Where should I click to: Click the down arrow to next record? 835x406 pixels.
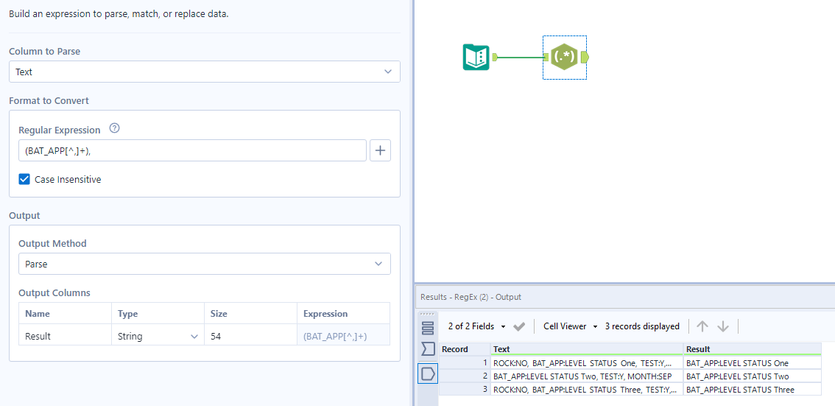723,326
